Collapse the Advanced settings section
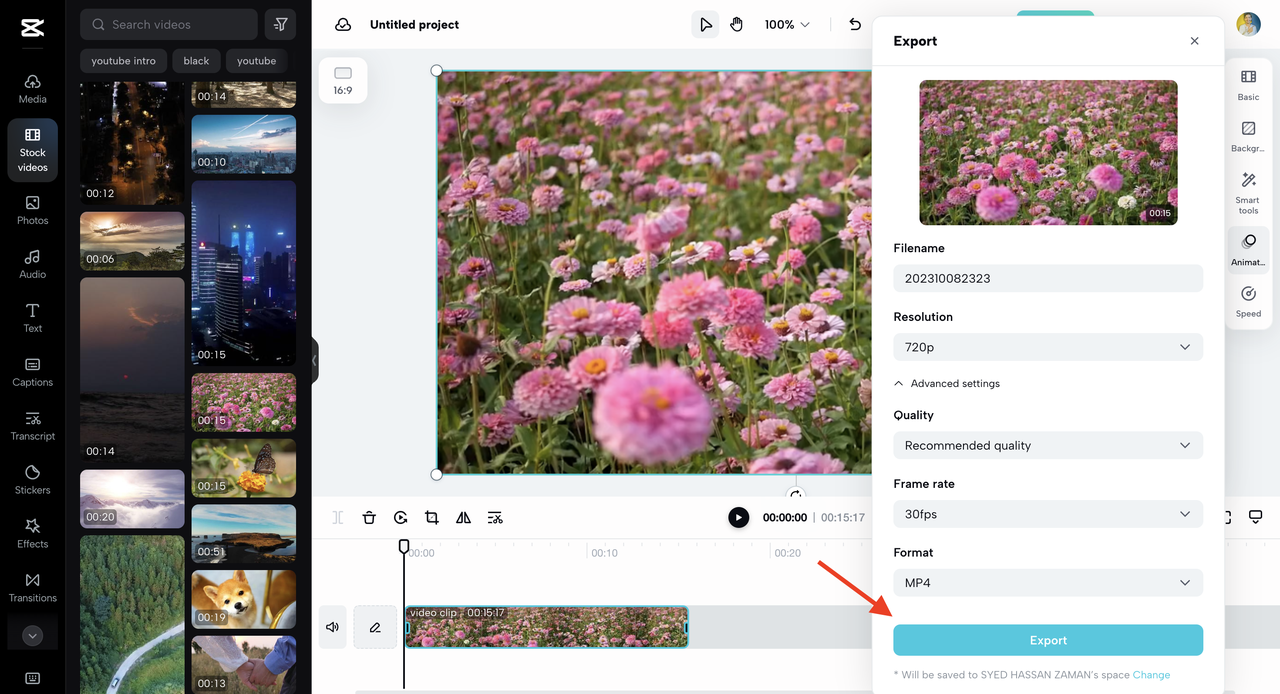 (x=947, y=384)
